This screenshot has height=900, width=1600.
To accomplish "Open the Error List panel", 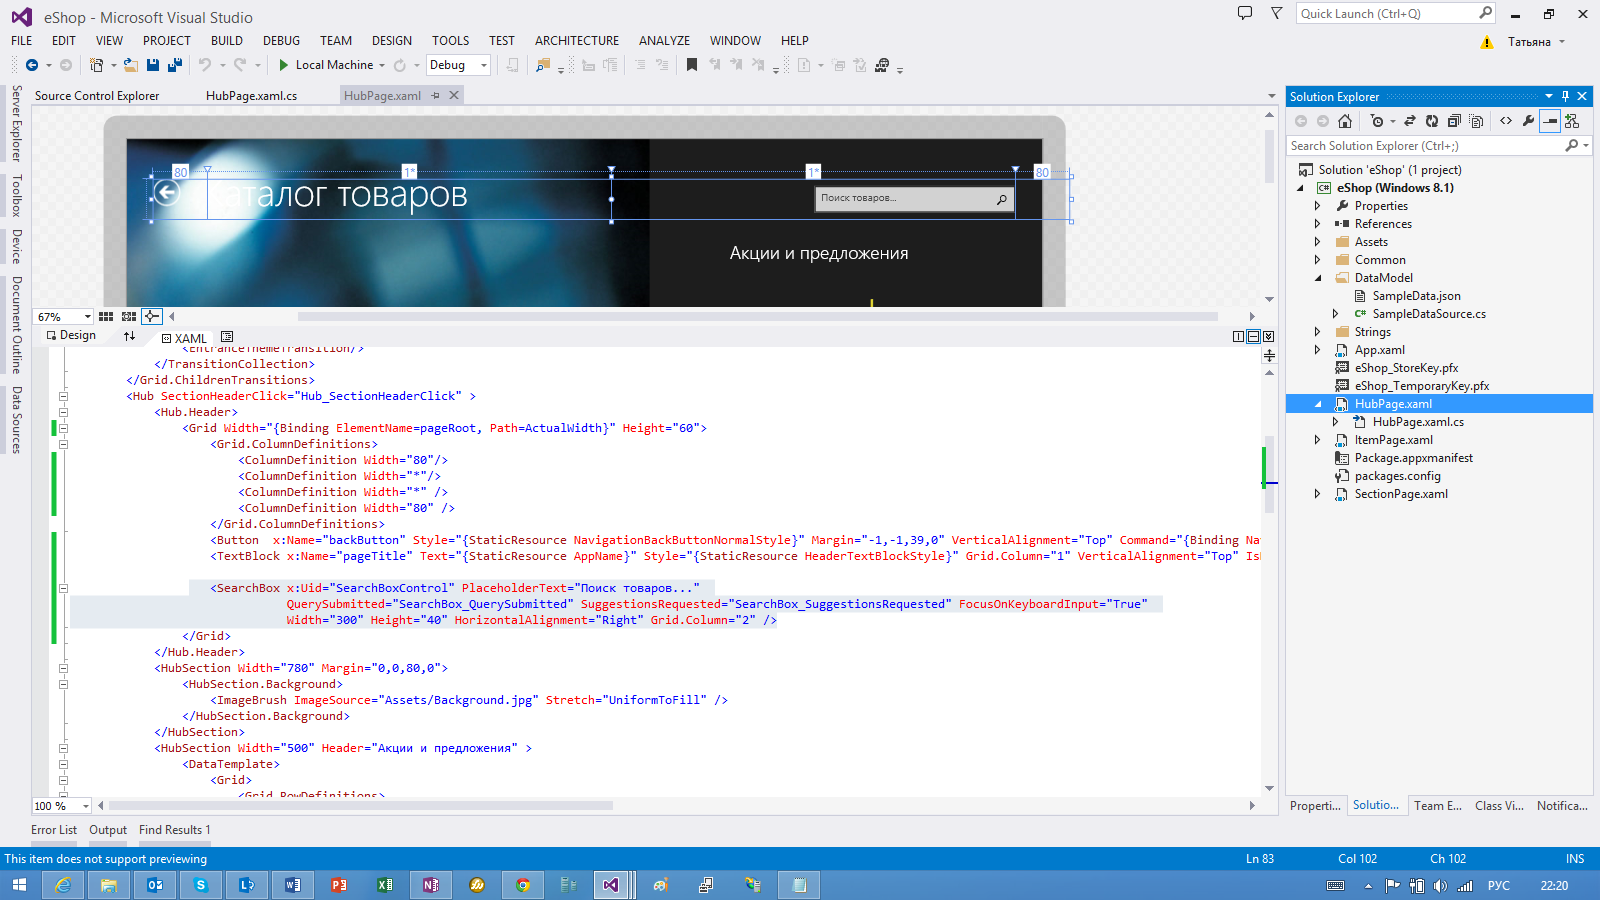I will click(54, 829).
